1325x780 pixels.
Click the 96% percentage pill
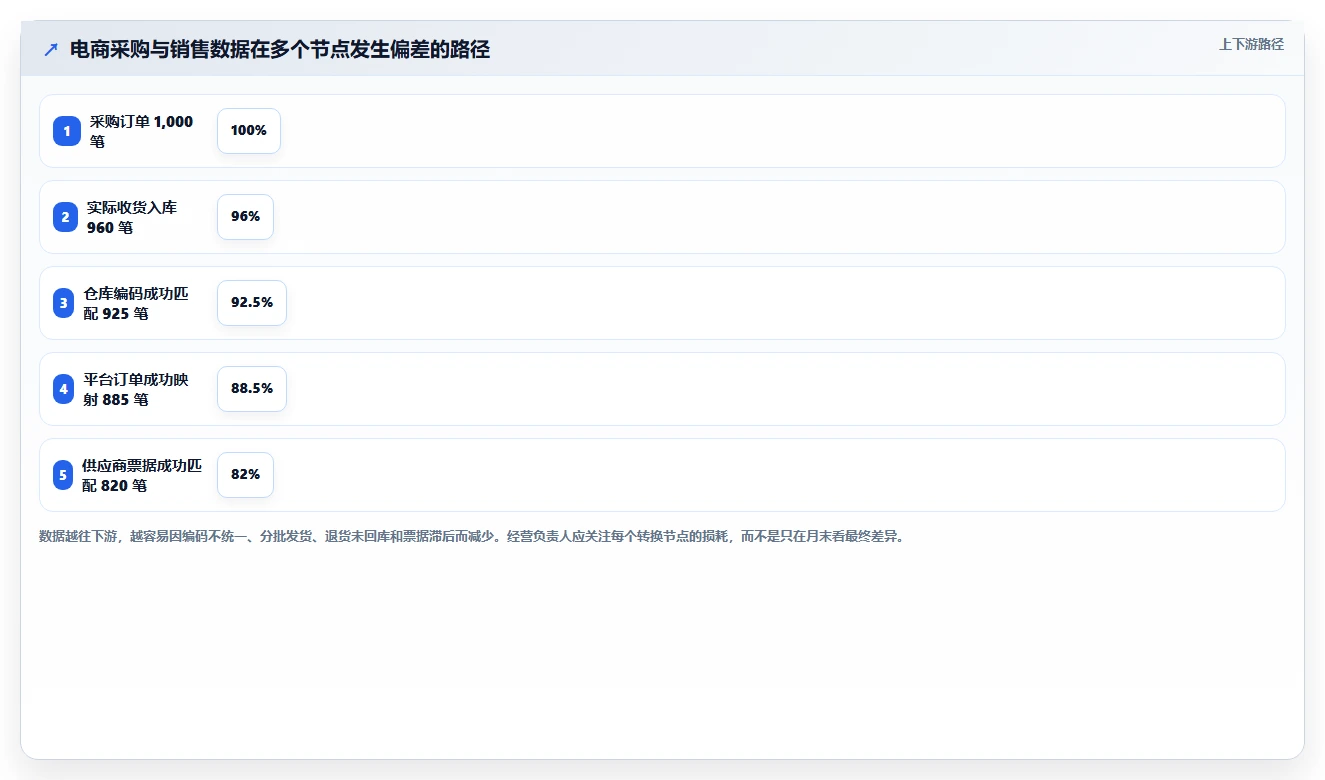point(245,217)
